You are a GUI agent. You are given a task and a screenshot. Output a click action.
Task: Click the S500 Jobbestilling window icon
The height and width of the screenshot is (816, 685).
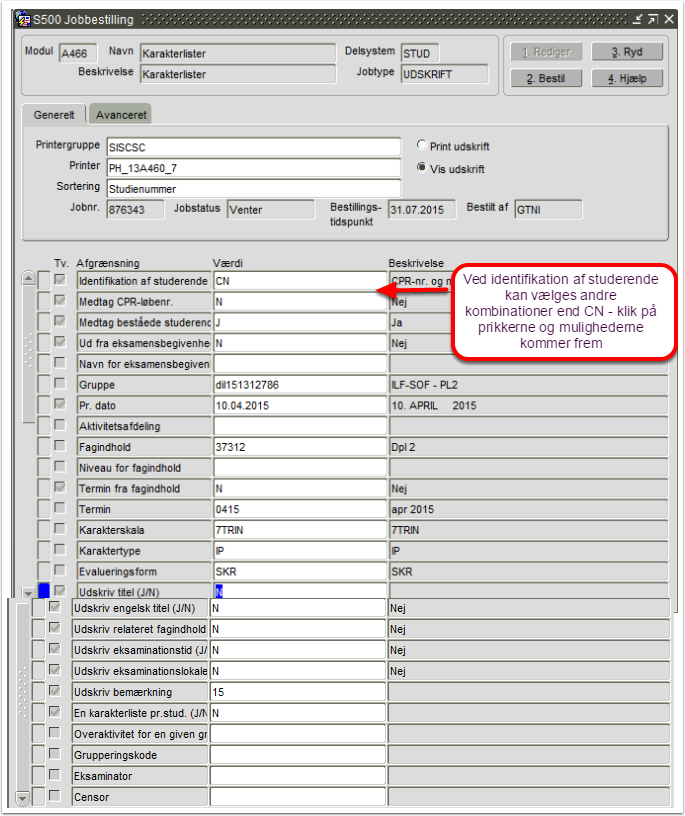click(x=23, y=20)
